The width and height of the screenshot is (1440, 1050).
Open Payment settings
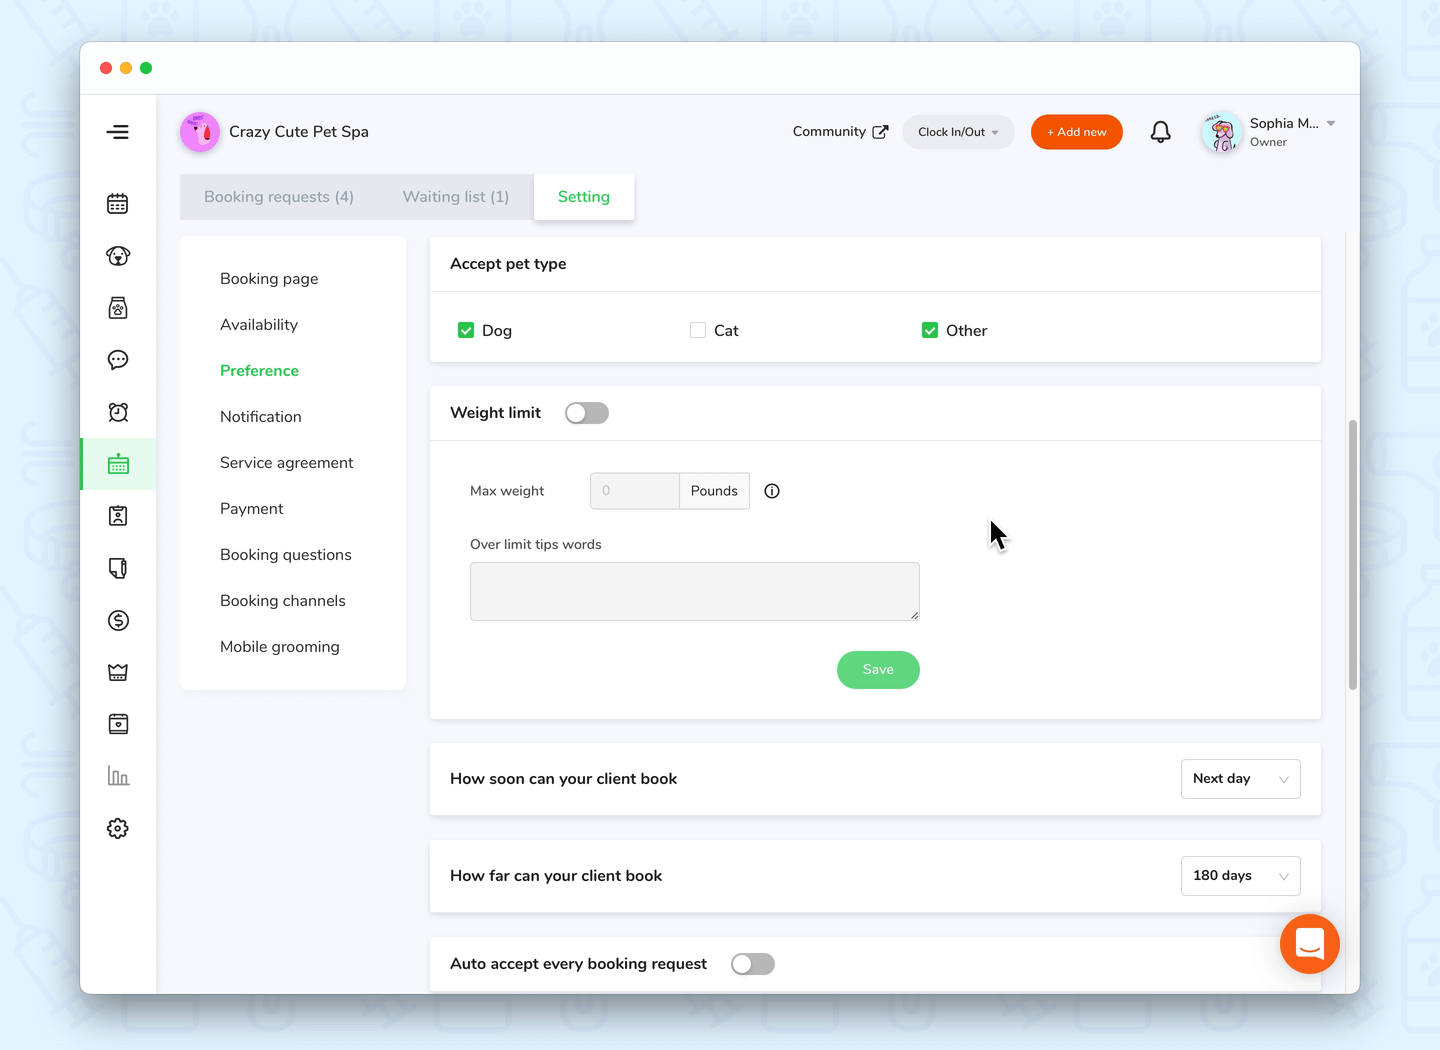click(x=252, y=509)
